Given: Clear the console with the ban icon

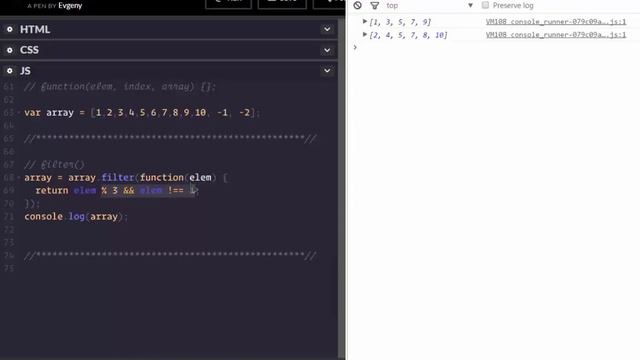Looking at the screenshot, I should [x=358, y=5].
